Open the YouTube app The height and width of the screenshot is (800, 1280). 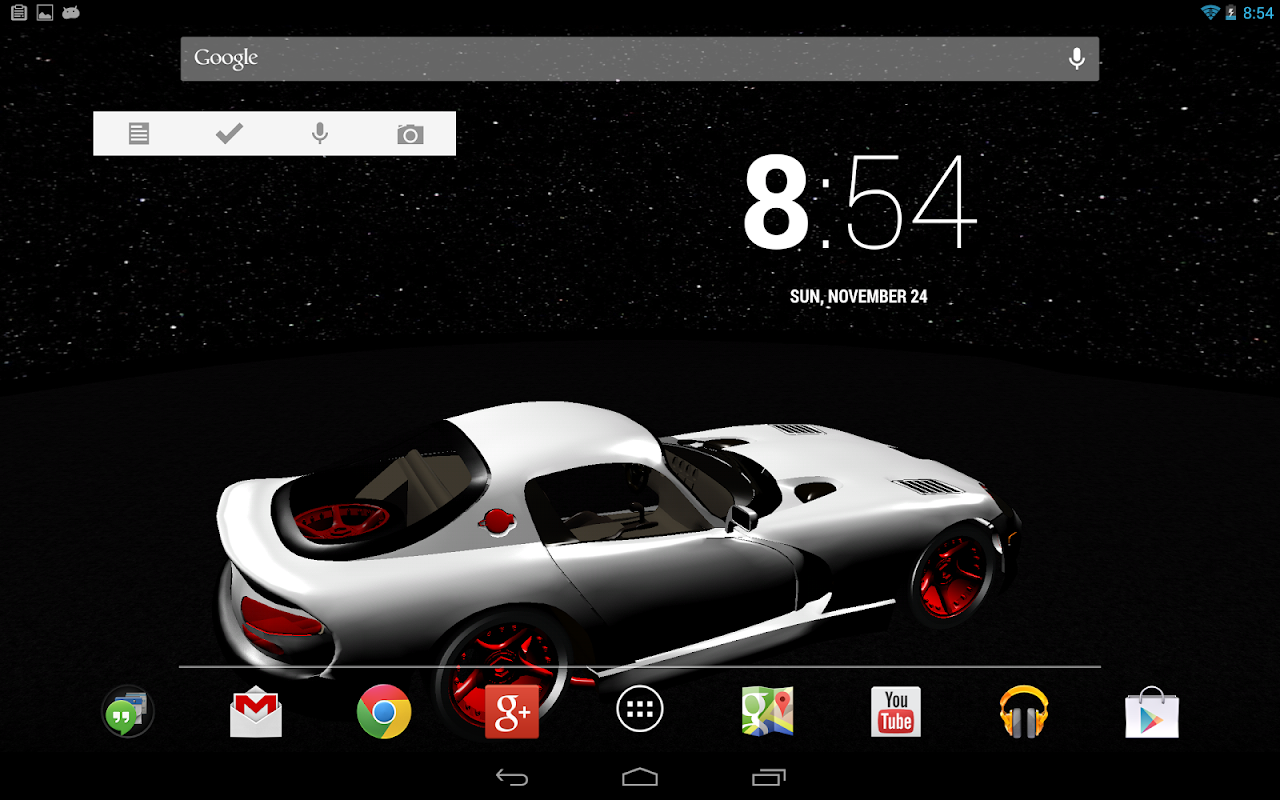(896, 712)
